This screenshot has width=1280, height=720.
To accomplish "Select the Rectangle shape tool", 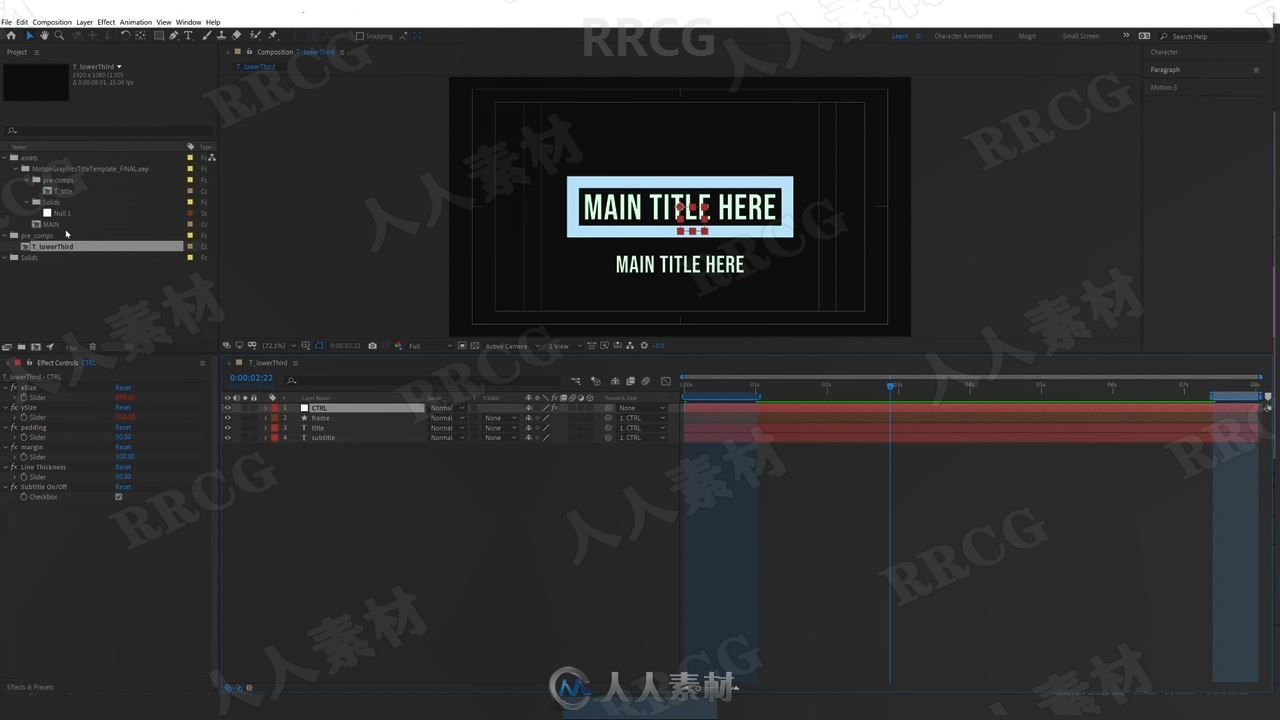I will coord(159,35).
